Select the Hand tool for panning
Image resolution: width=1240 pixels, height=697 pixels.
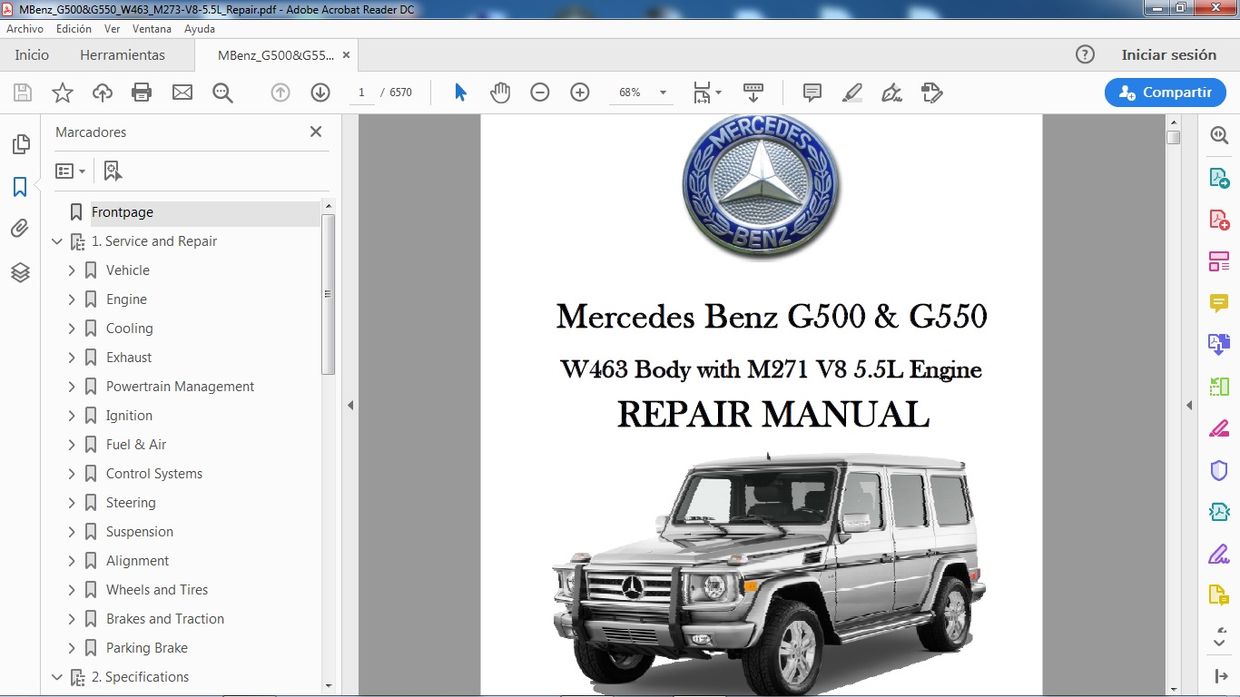(500, 92)
